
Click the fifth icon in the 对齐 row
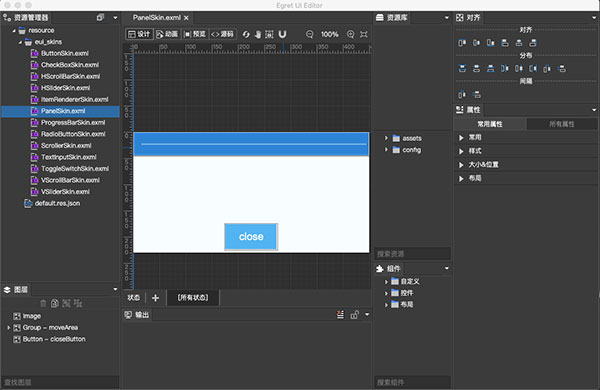pos(519,43)
